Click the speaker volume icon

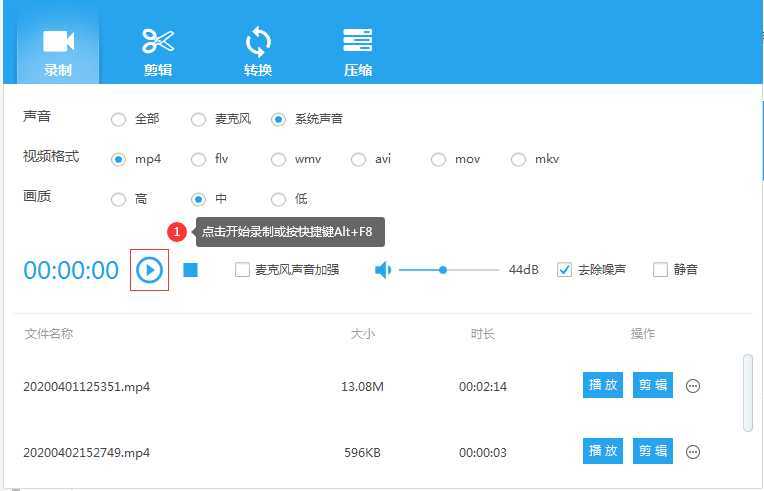[383, 270]
